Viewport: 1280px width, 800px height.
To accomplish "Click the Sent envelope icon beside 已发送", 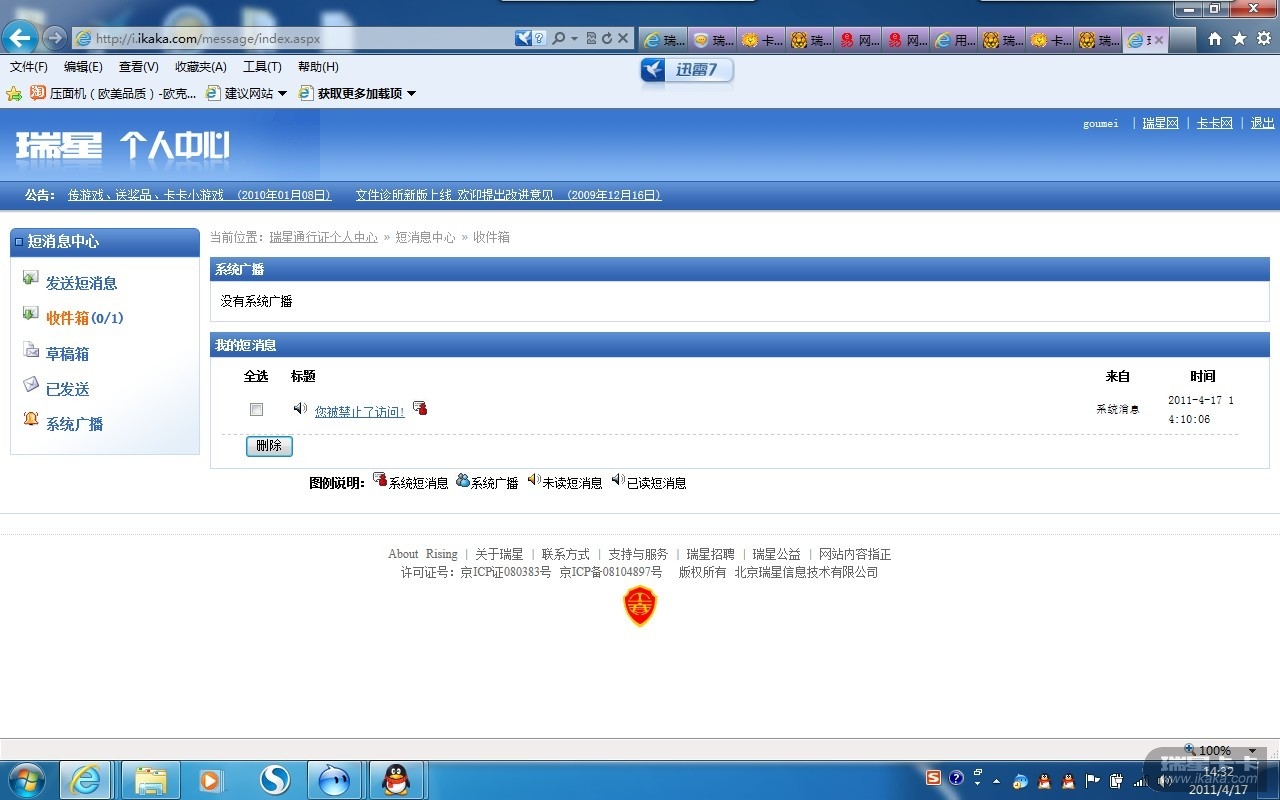I will [x=31, y=384].
